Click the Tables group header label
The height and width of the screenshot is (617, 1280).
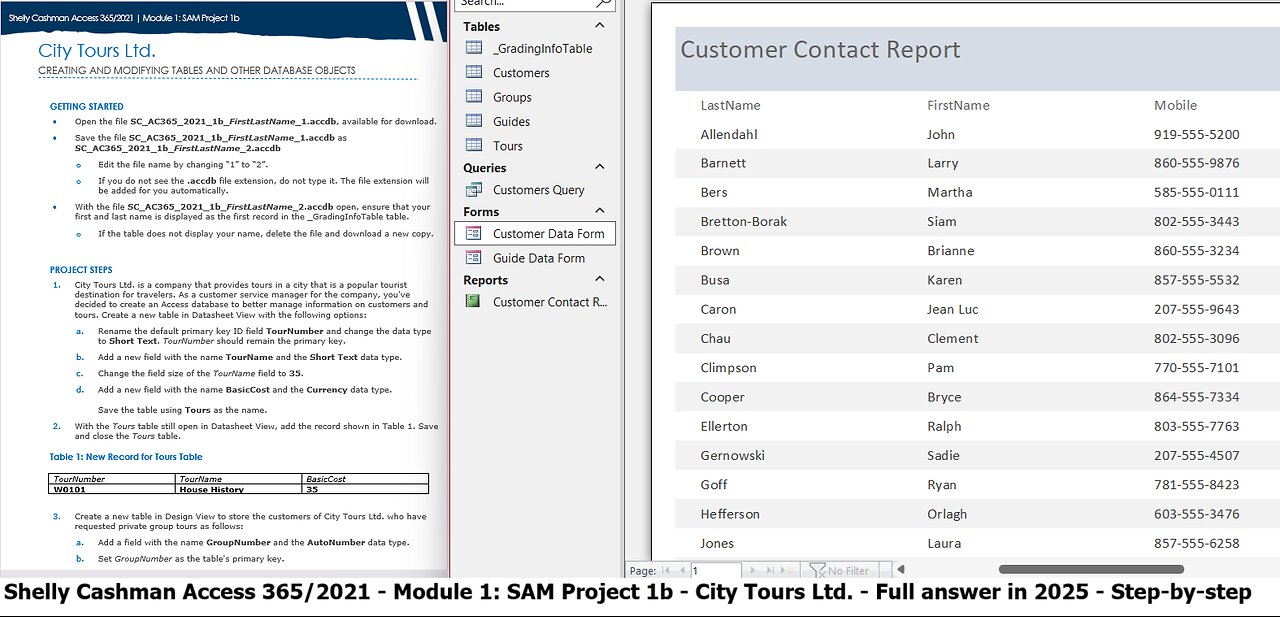point(481,26)
